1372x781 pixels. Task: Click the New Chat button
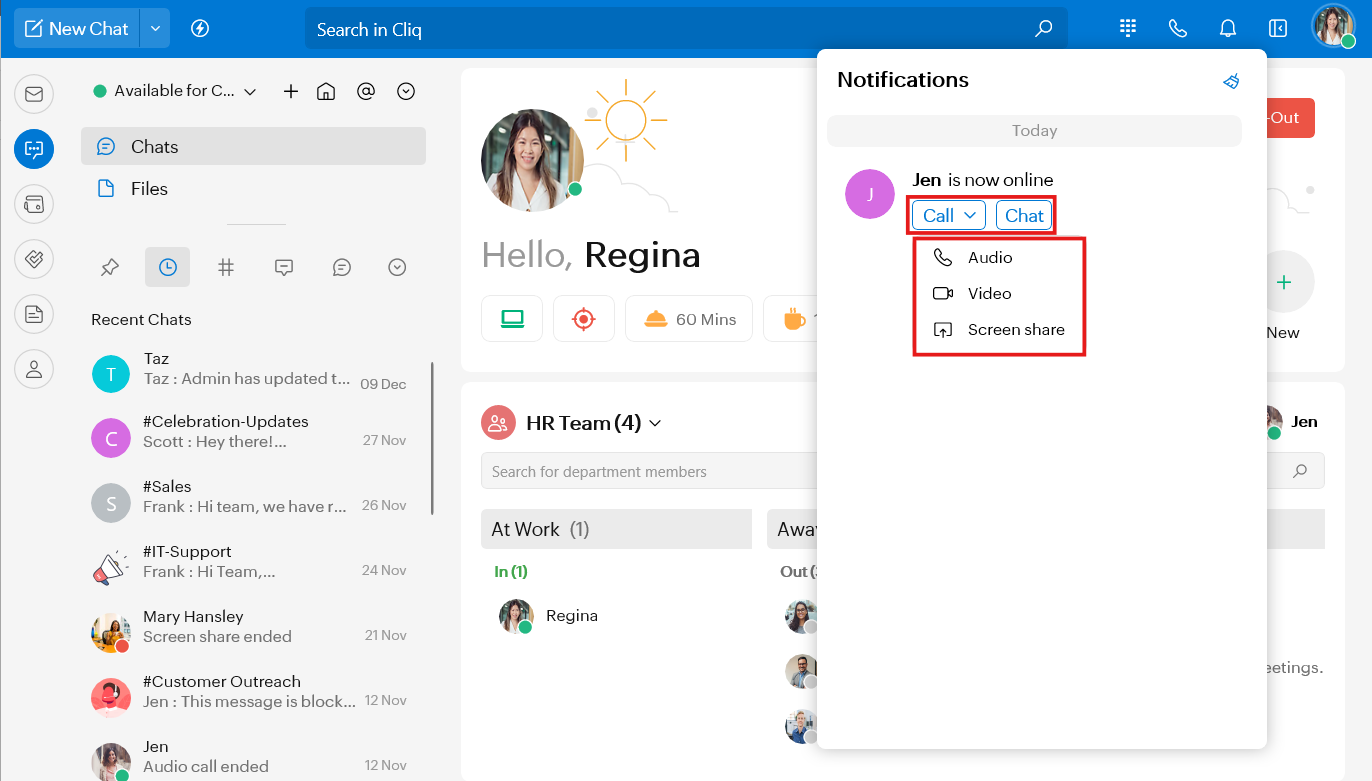tap(77, 28)
